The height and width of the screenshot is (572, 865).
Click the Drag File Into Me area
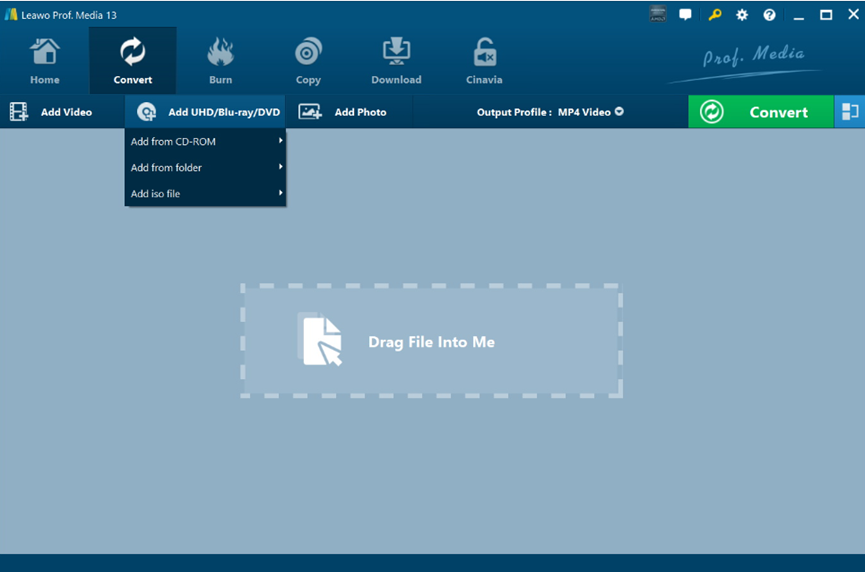point(431,341)
